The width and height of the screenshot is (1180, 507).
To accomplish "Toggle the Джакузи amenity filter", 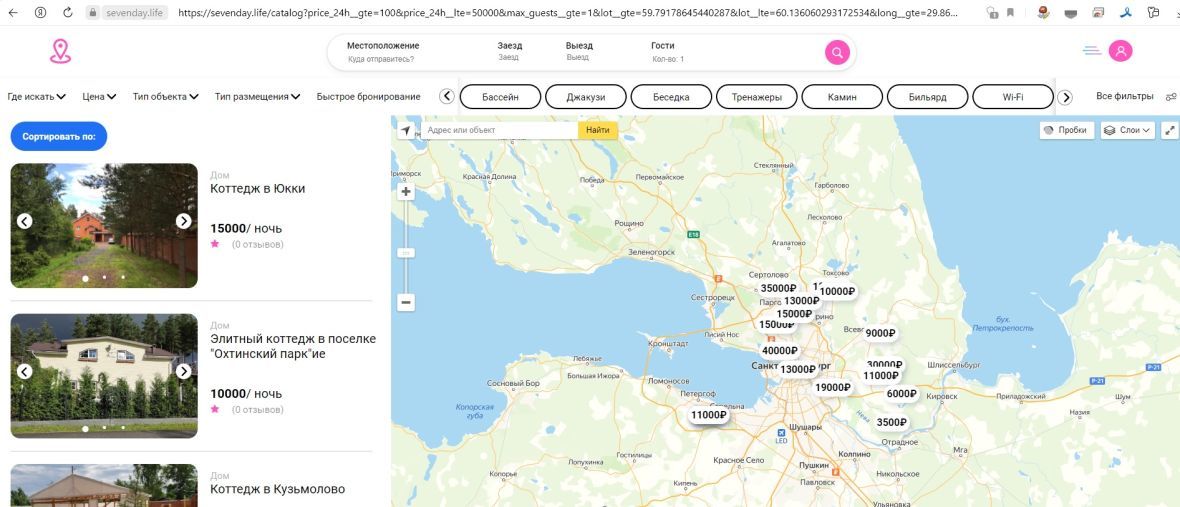I will tap(585, 96).
